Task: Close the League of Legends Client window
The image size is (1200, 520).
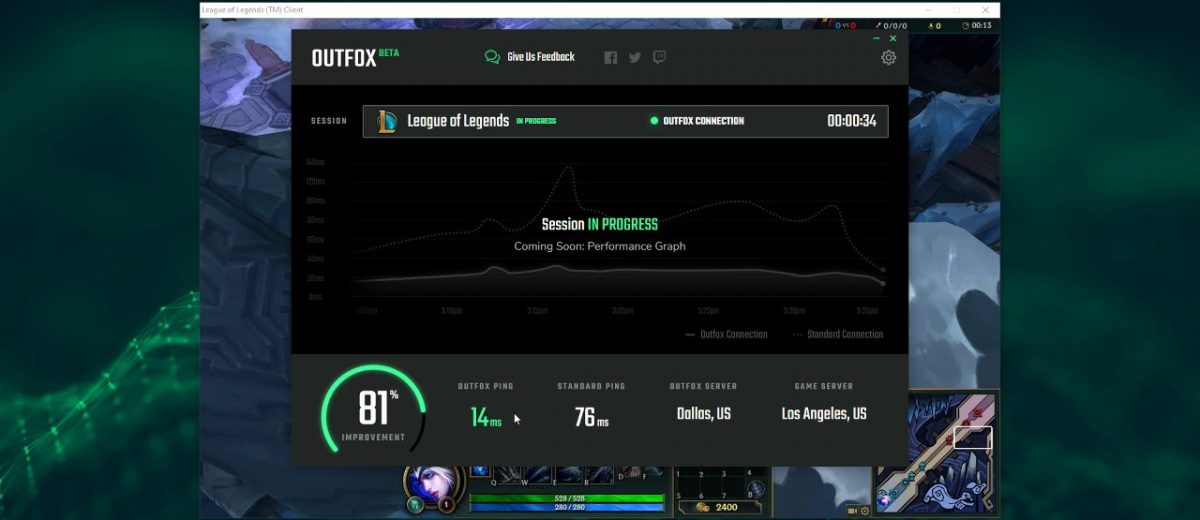Action: coord(985,10)
